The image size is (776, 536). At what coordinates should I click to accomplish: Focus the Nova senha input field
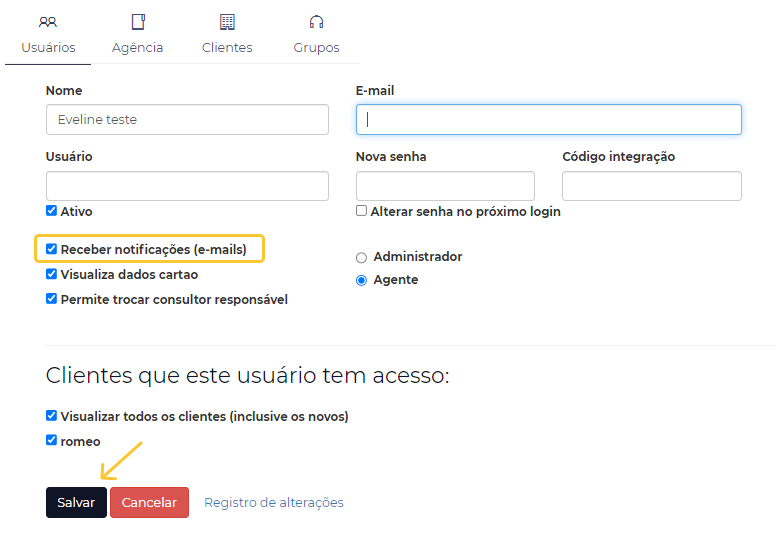pos(445,186)
